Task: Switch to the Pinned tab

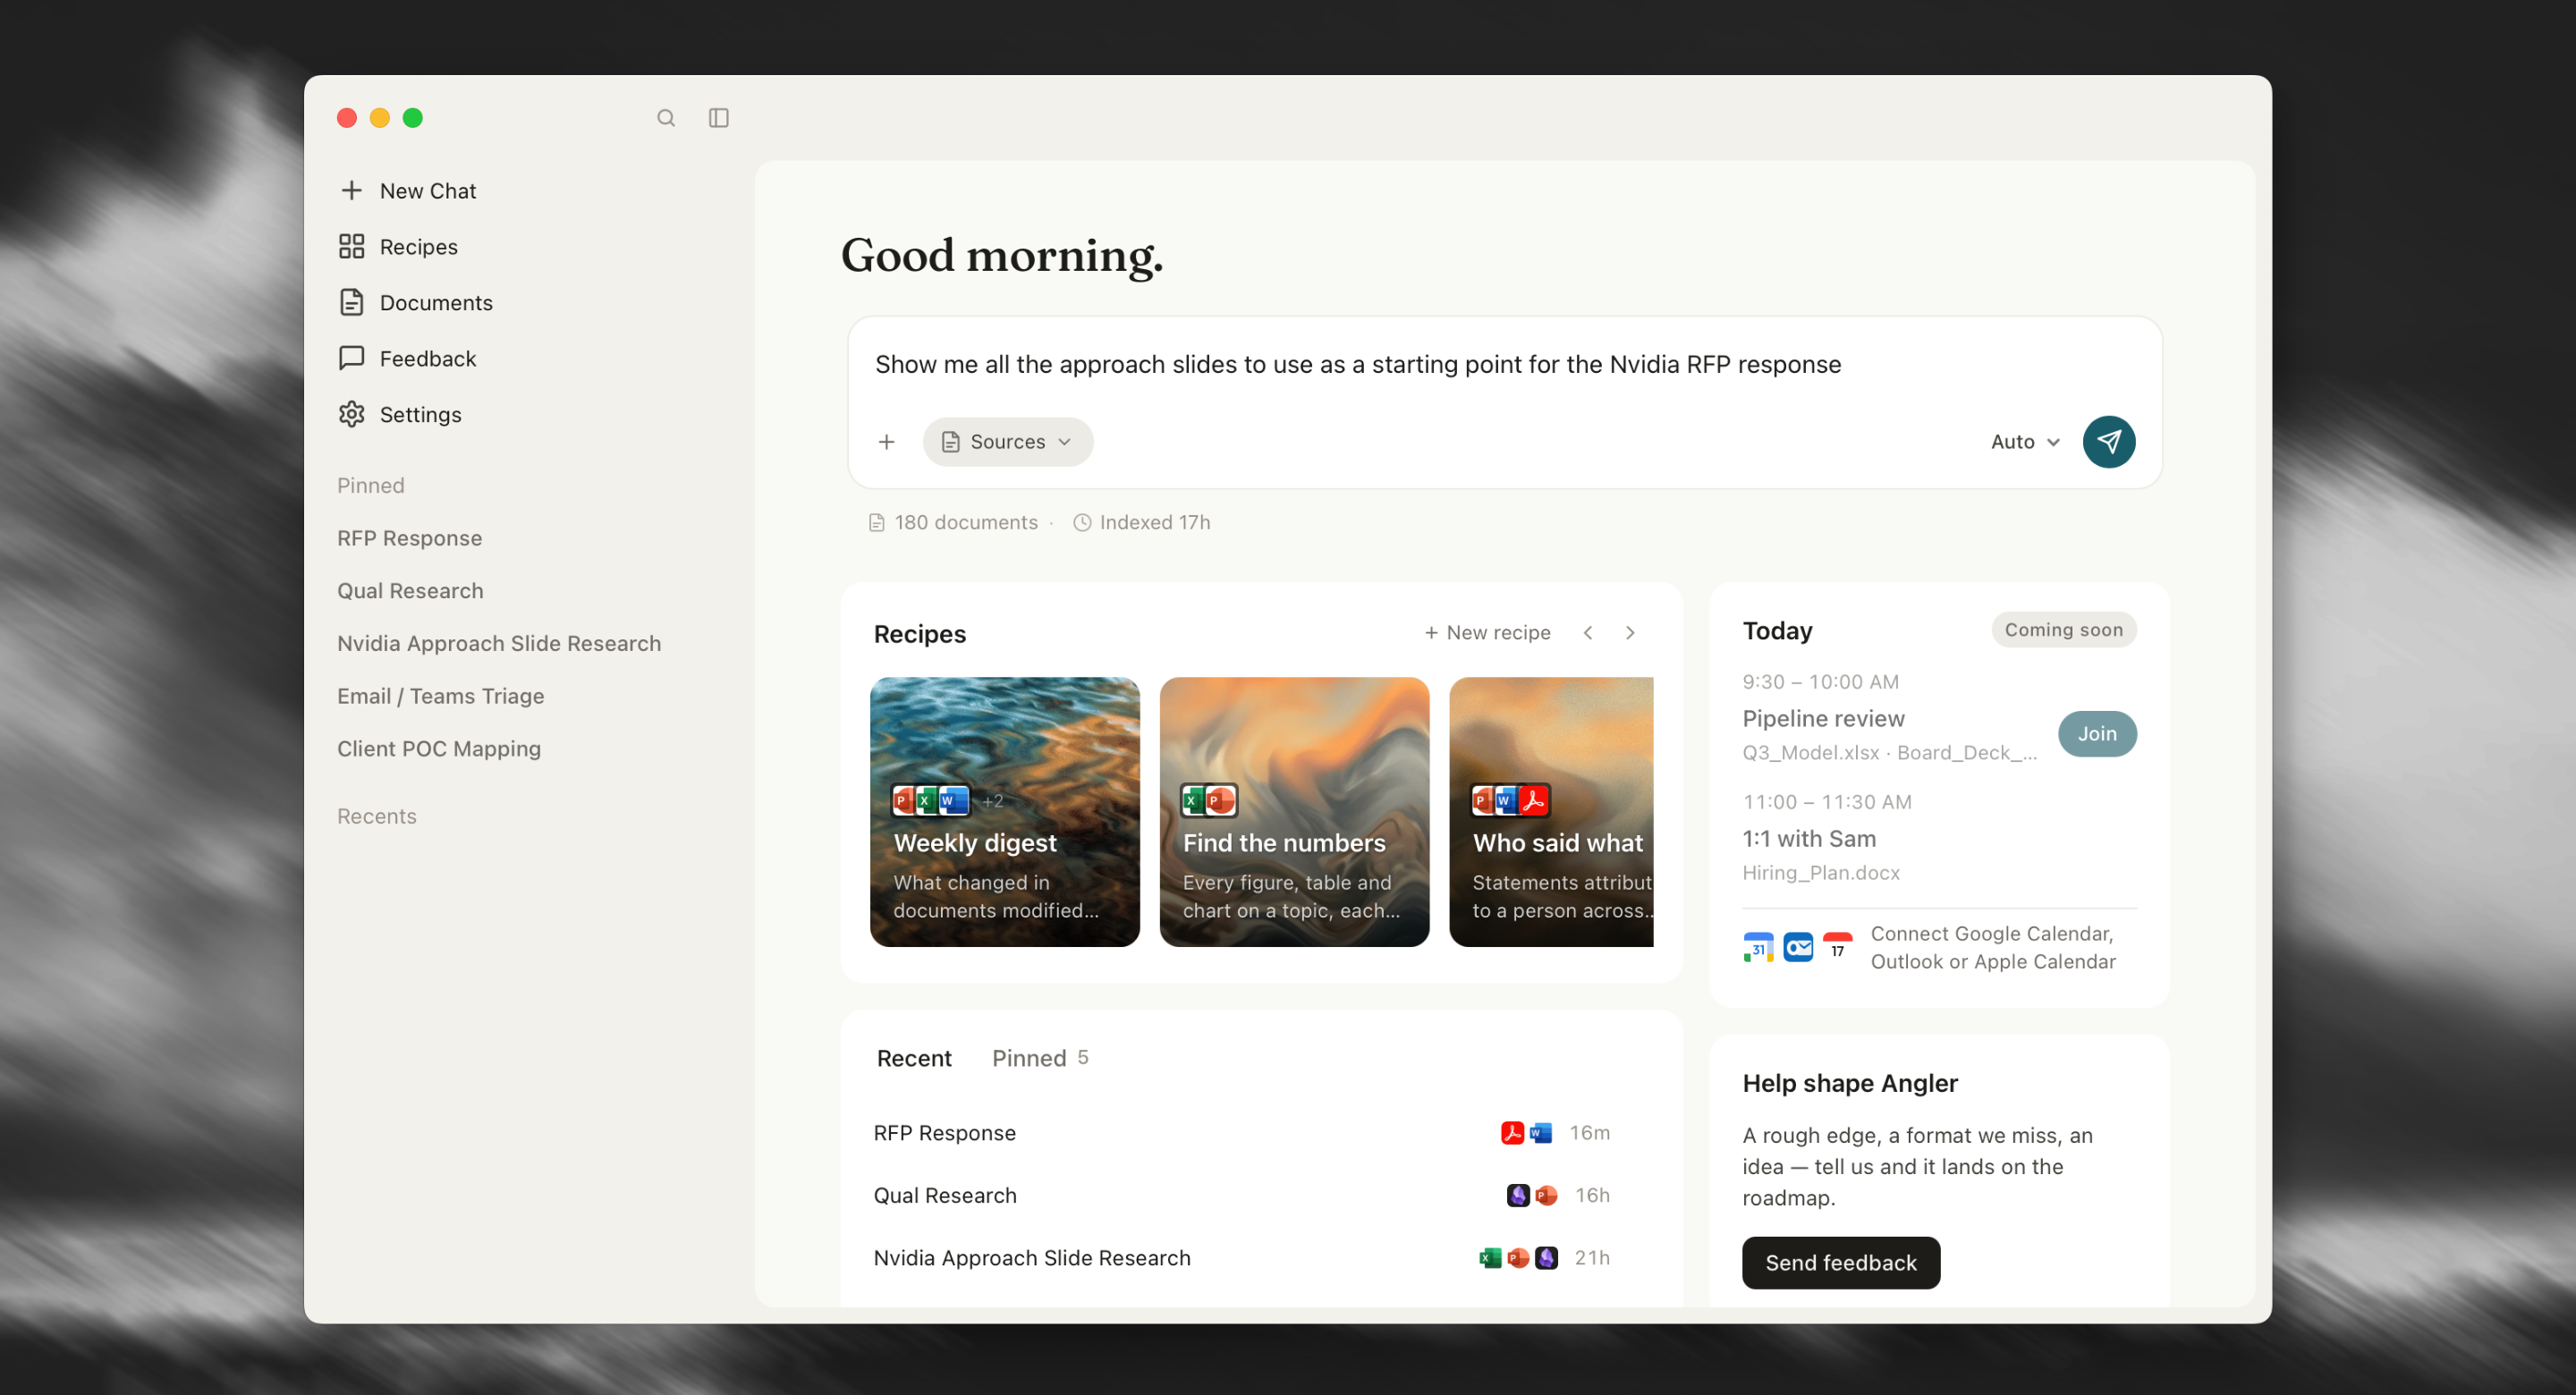Action: click(1040, 1058)
